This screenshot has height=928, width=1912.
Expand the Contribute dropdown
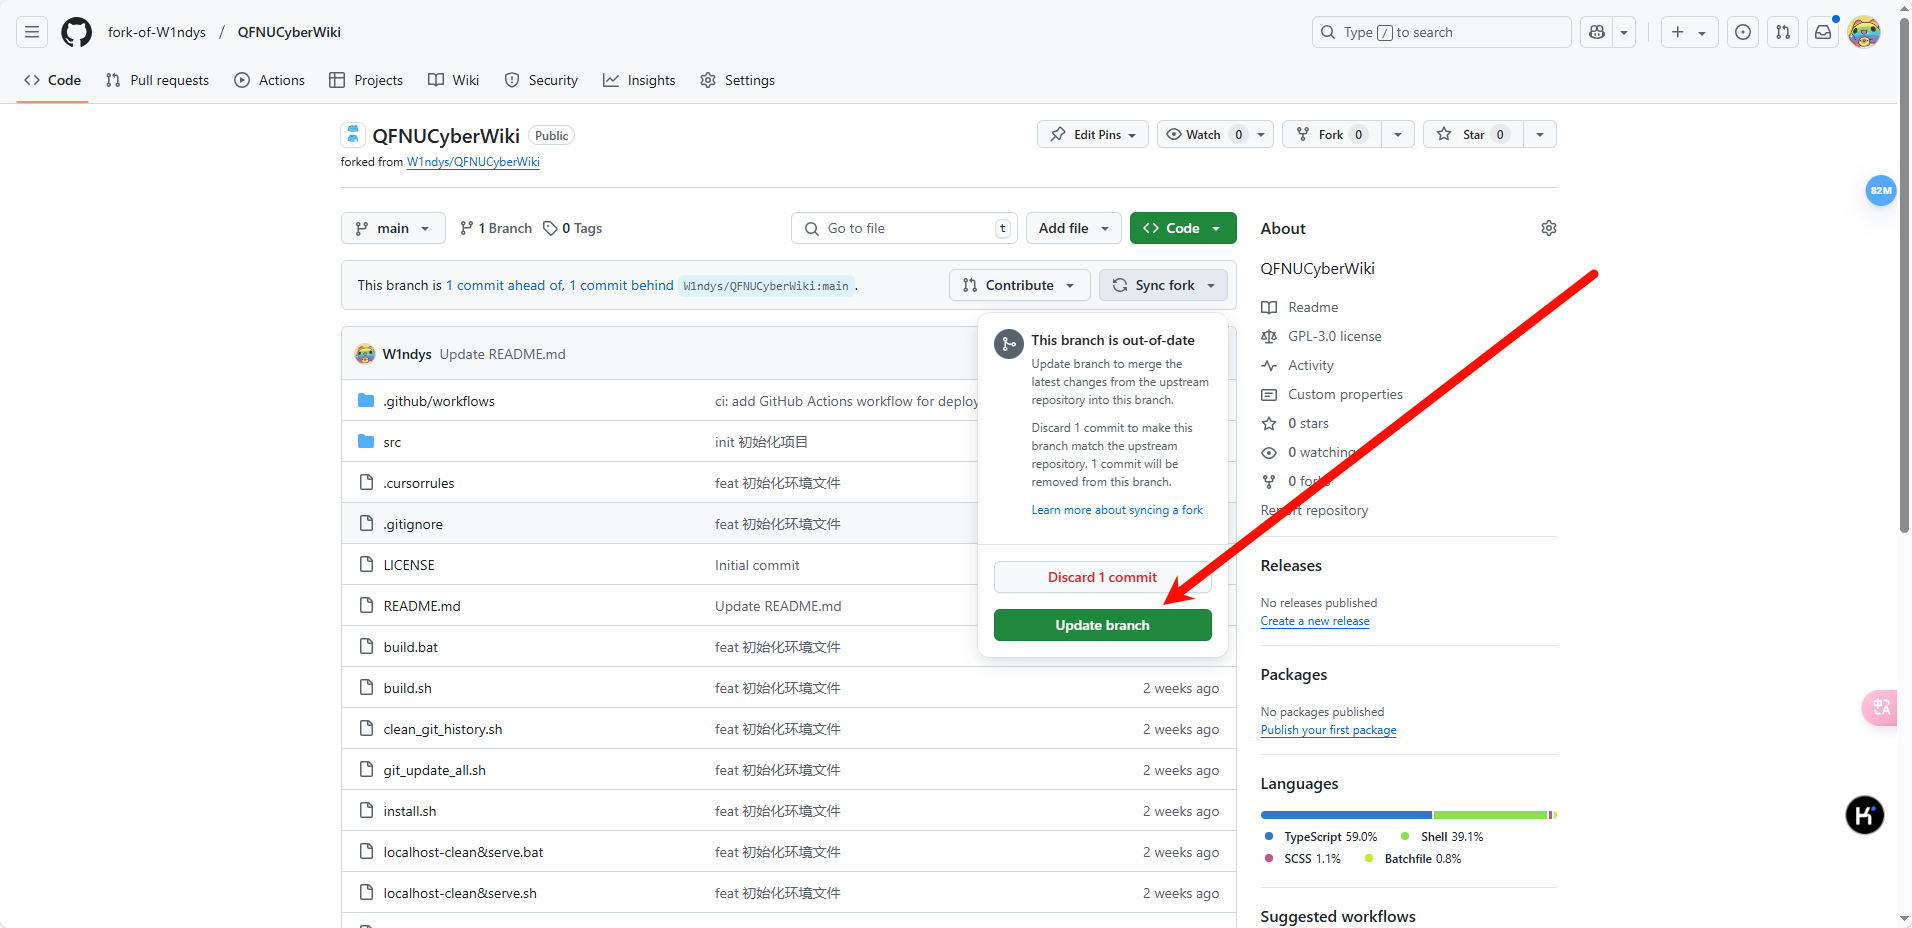(x=1019, y=285)
